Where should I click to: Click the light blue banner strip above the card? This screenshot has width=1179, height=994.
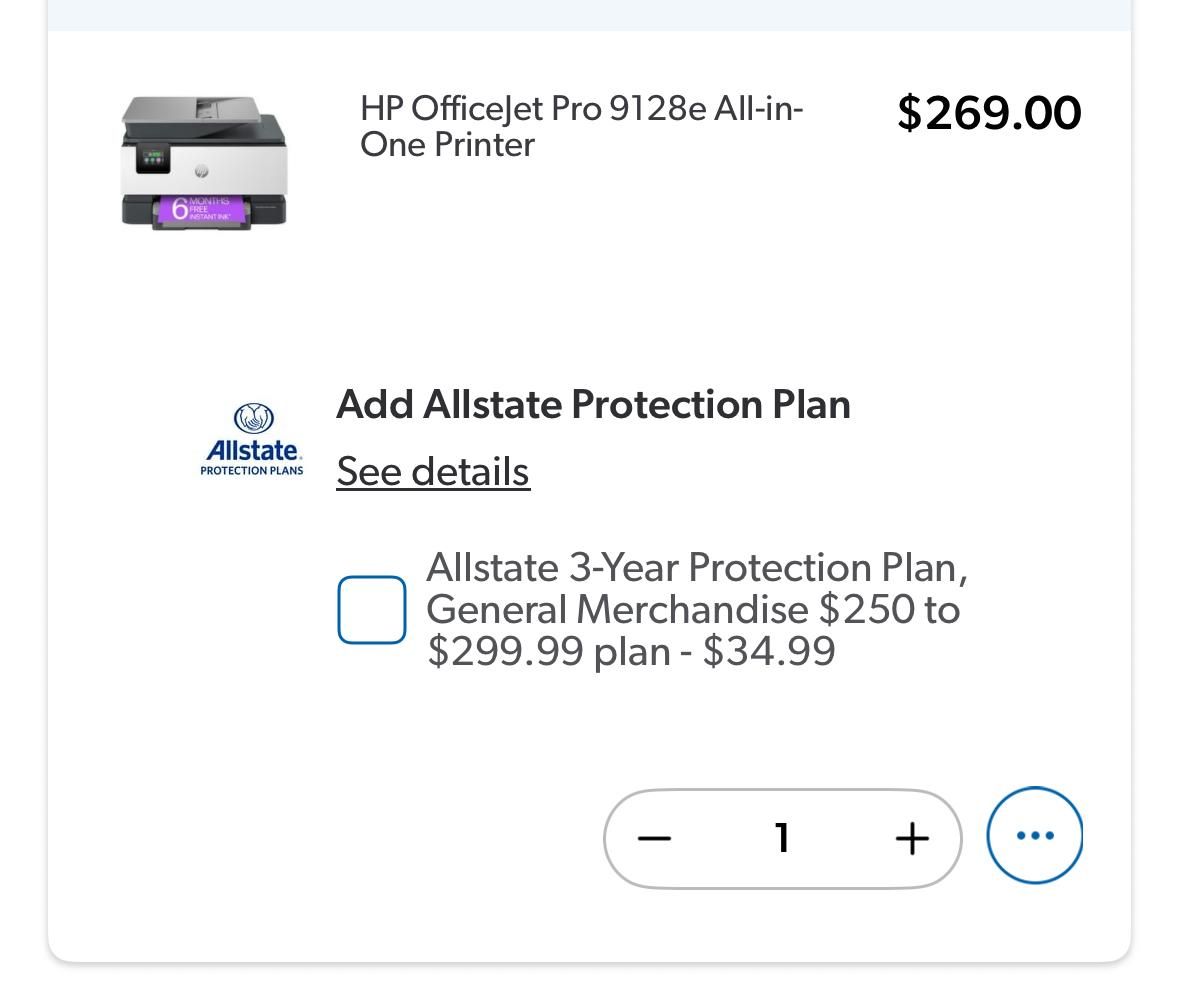(589, 14)
